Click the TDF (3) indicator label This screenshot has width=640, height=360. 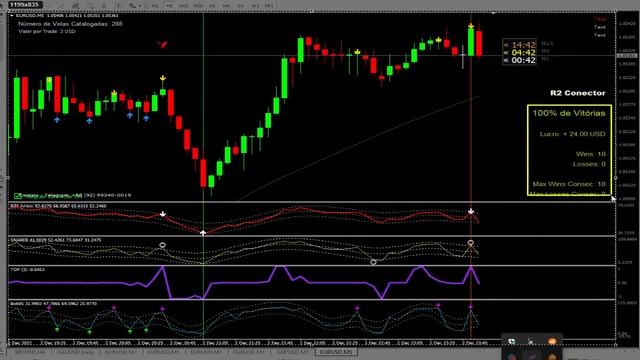click(27, 270)
